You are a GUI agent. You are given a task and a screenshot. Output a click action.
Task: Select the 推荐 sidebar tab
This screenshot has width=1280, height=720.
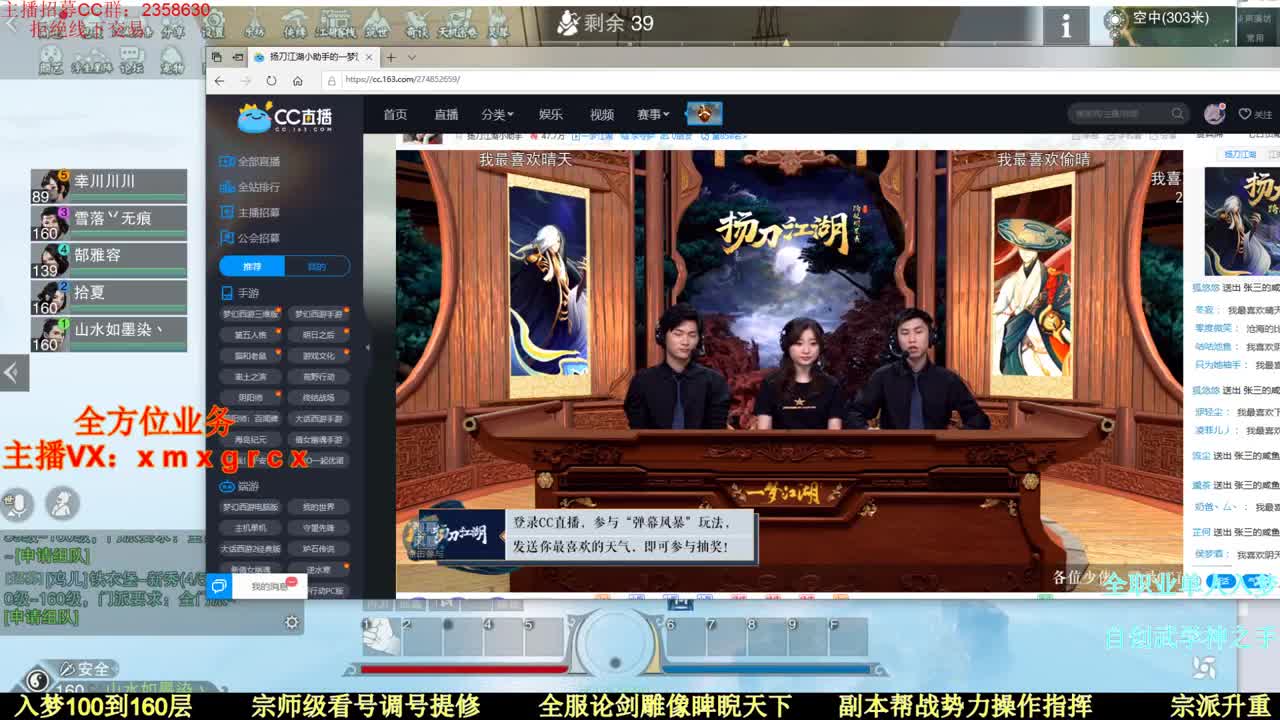coord(252,266)
